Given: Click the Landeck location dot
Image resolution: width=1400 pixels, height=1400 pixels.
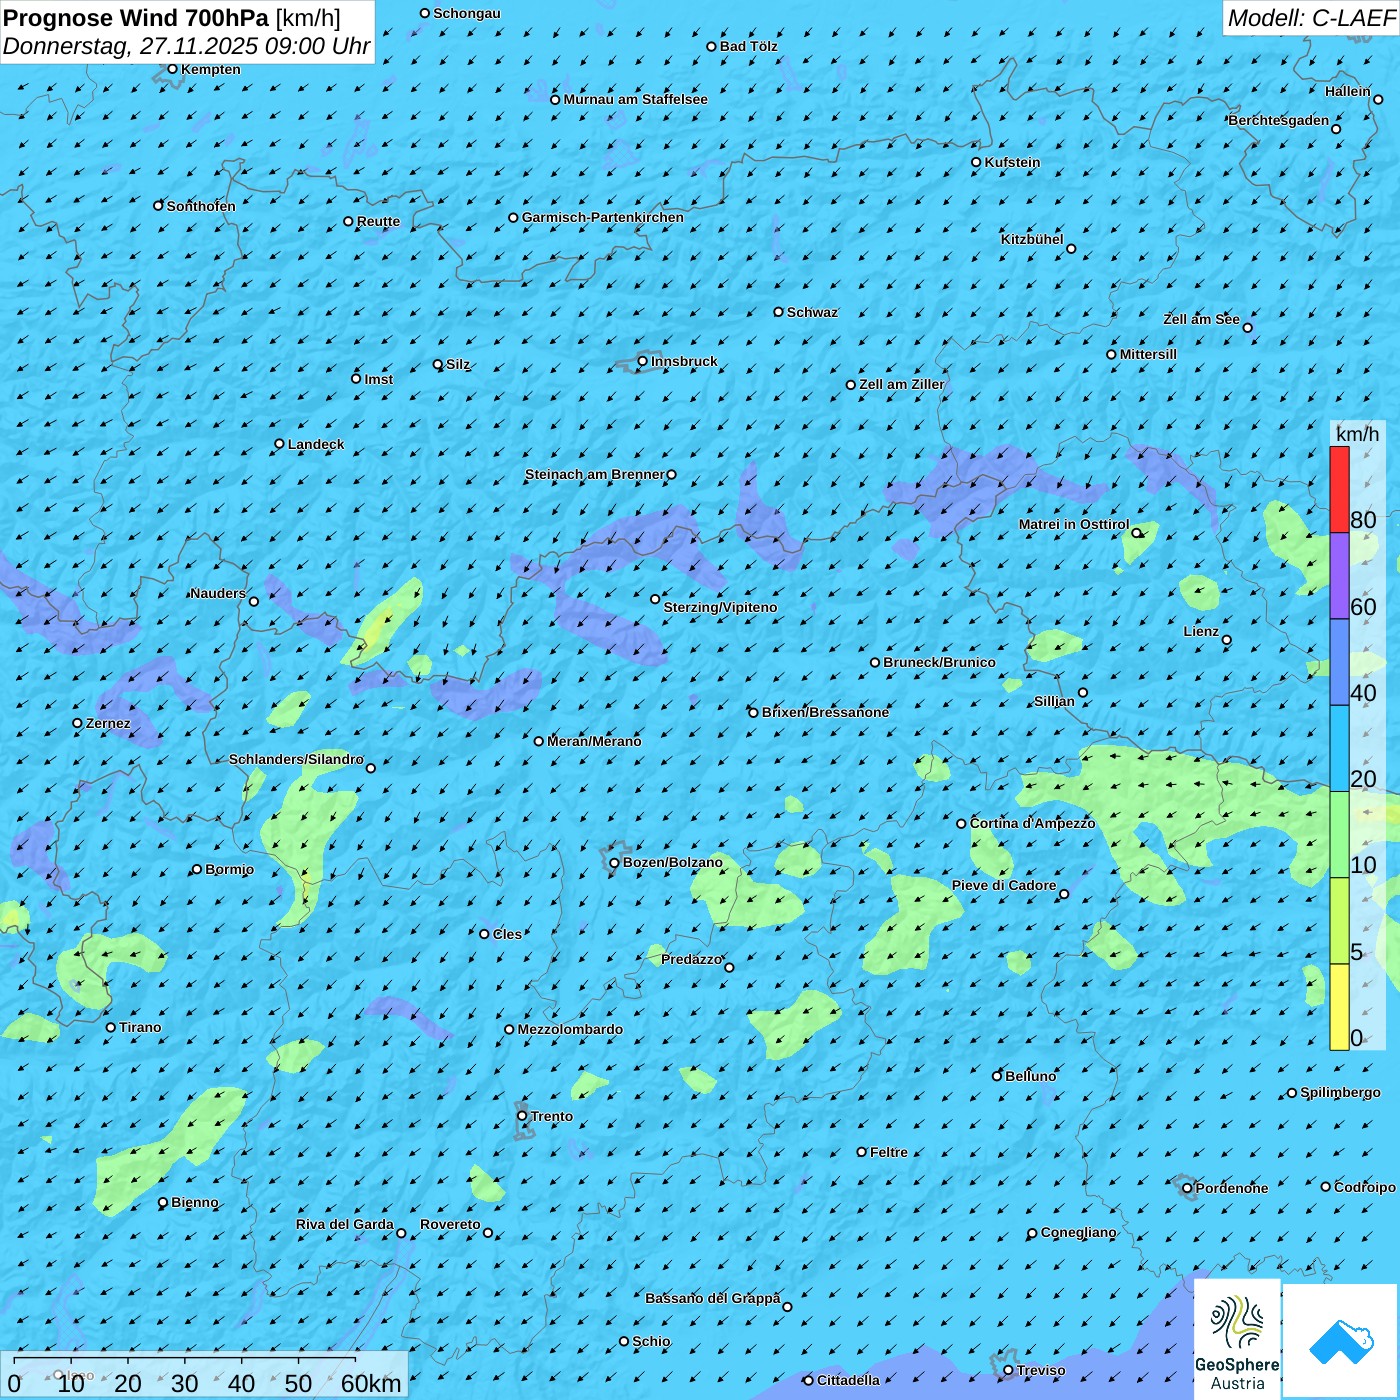Looking at the screenshot, I should pos(280,444).
